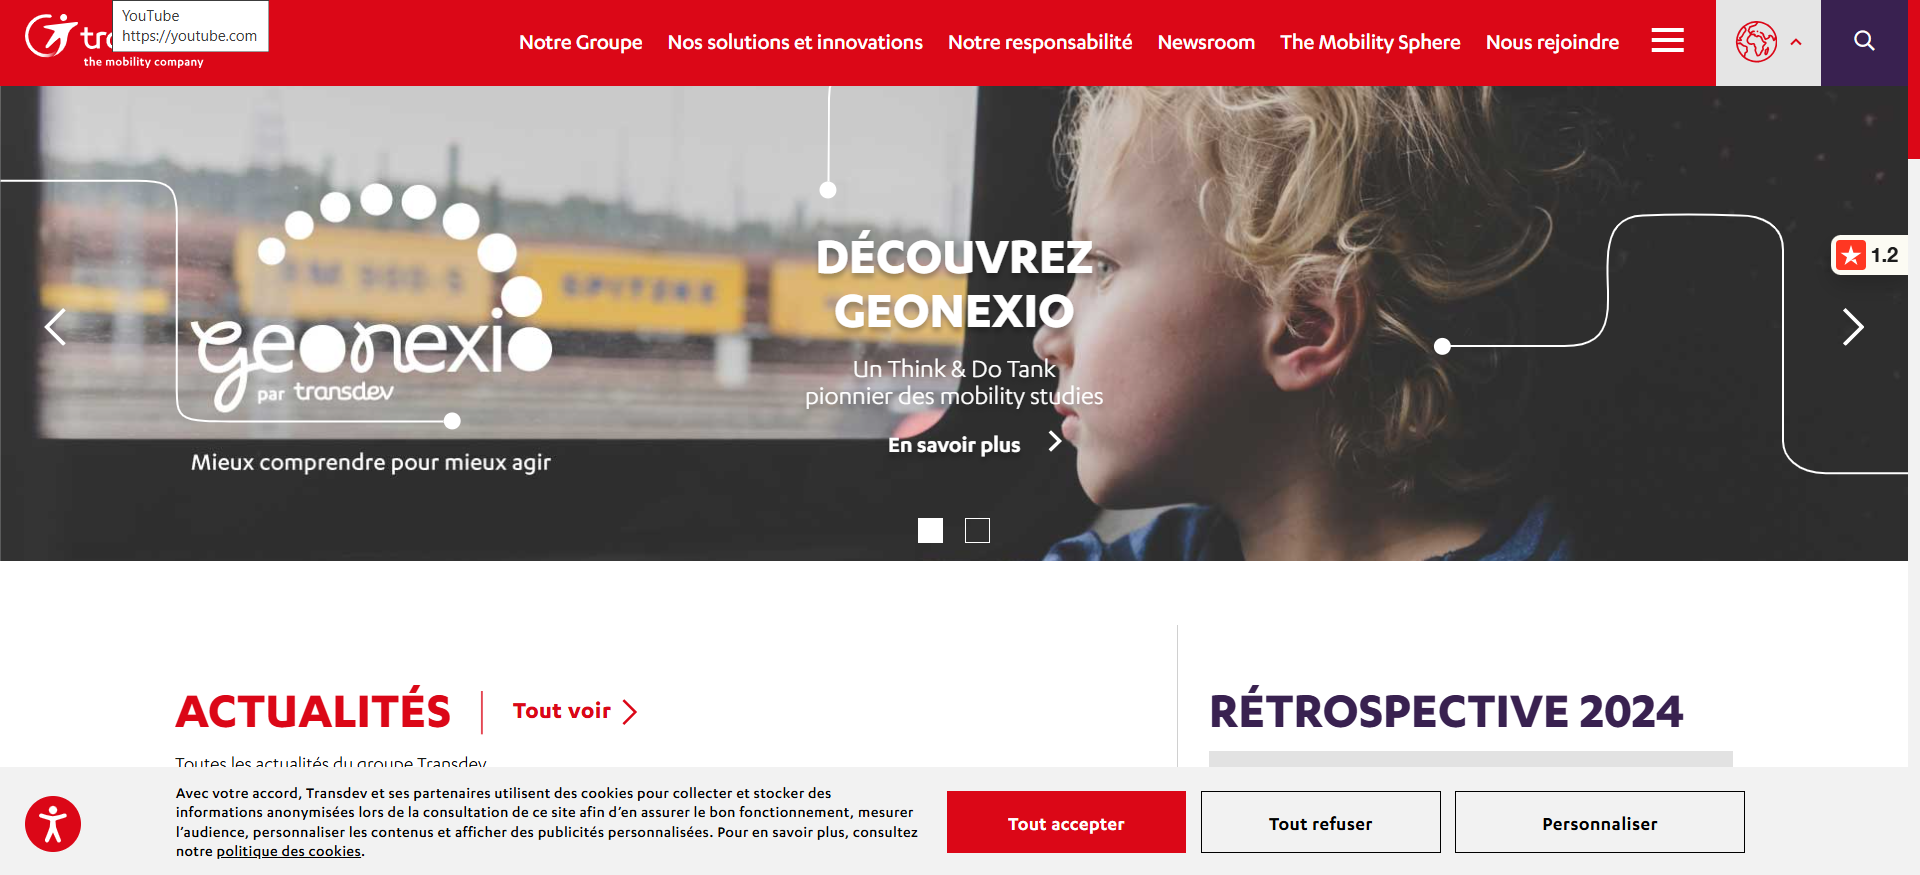Click the Tout refuser button
Screen dimensions: 1920x875
(x=1320, y=822)
